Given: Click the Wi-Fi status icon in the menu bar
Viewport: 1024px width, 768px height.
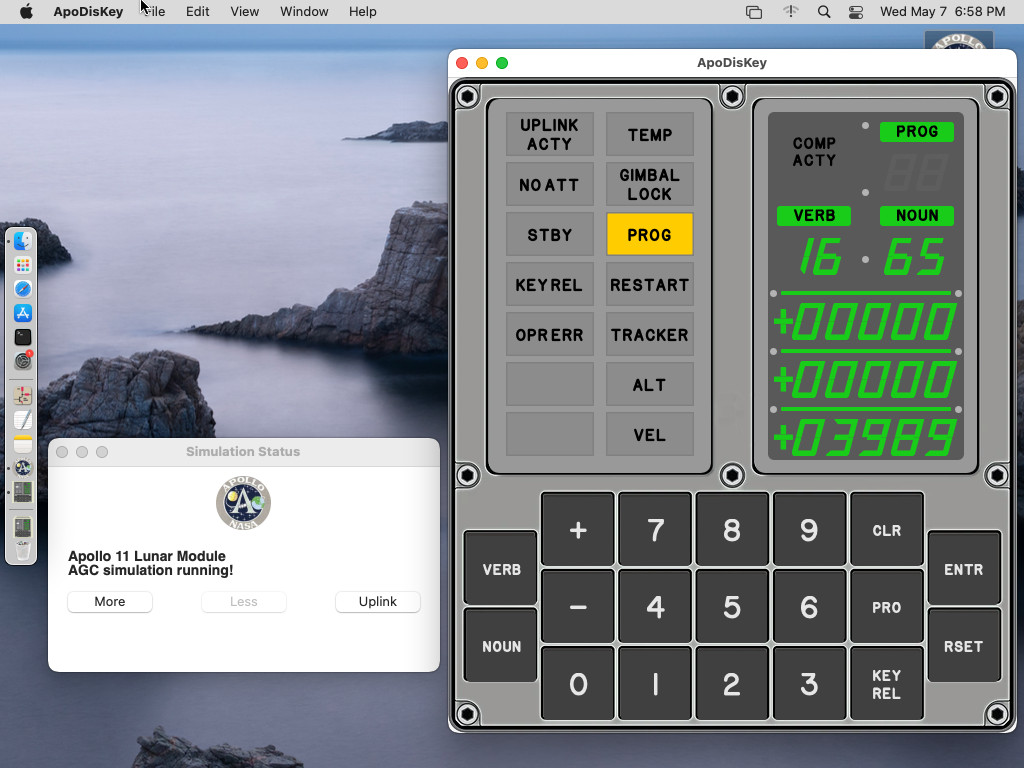Looking at the screenshot, I should pyautogui.click(x=791, y=12).
